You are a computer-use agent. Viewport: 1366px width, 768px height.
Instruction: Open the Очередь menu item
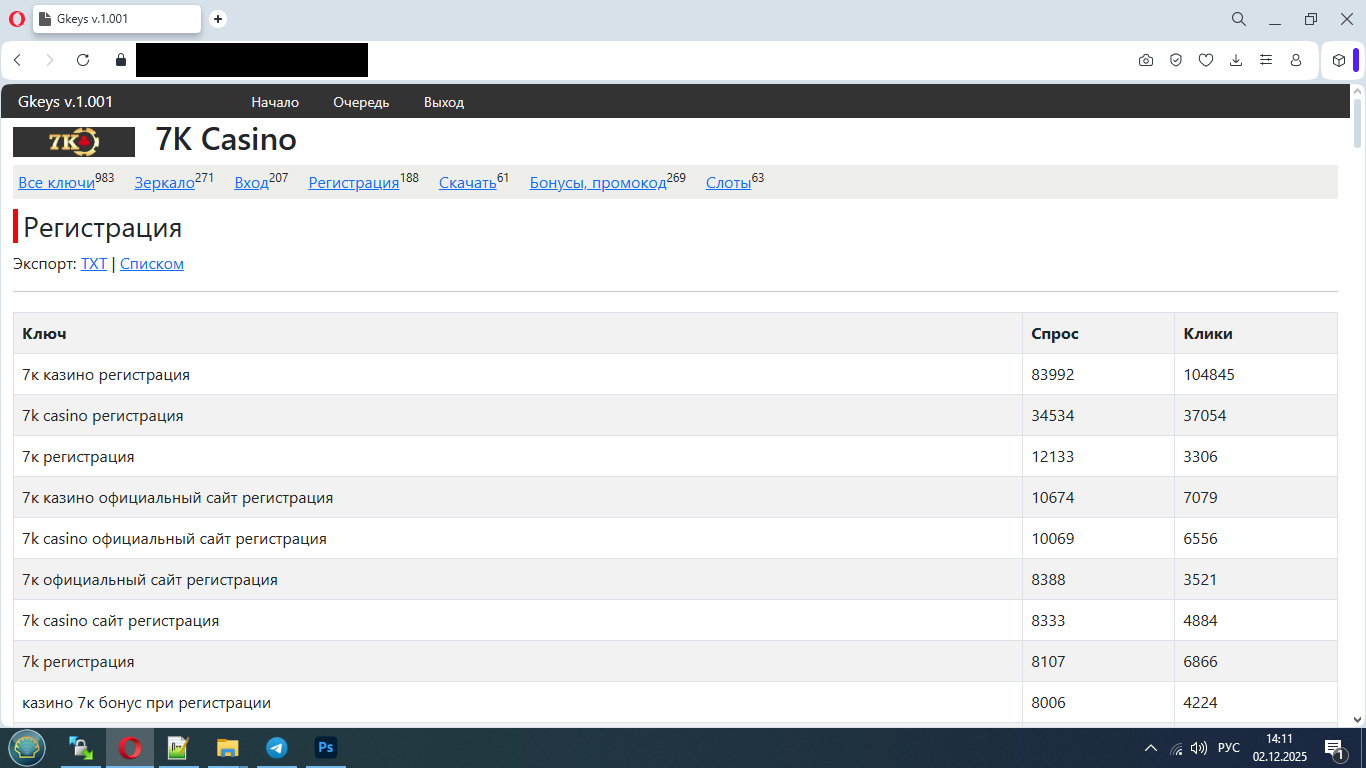click(x=361, y=102)
